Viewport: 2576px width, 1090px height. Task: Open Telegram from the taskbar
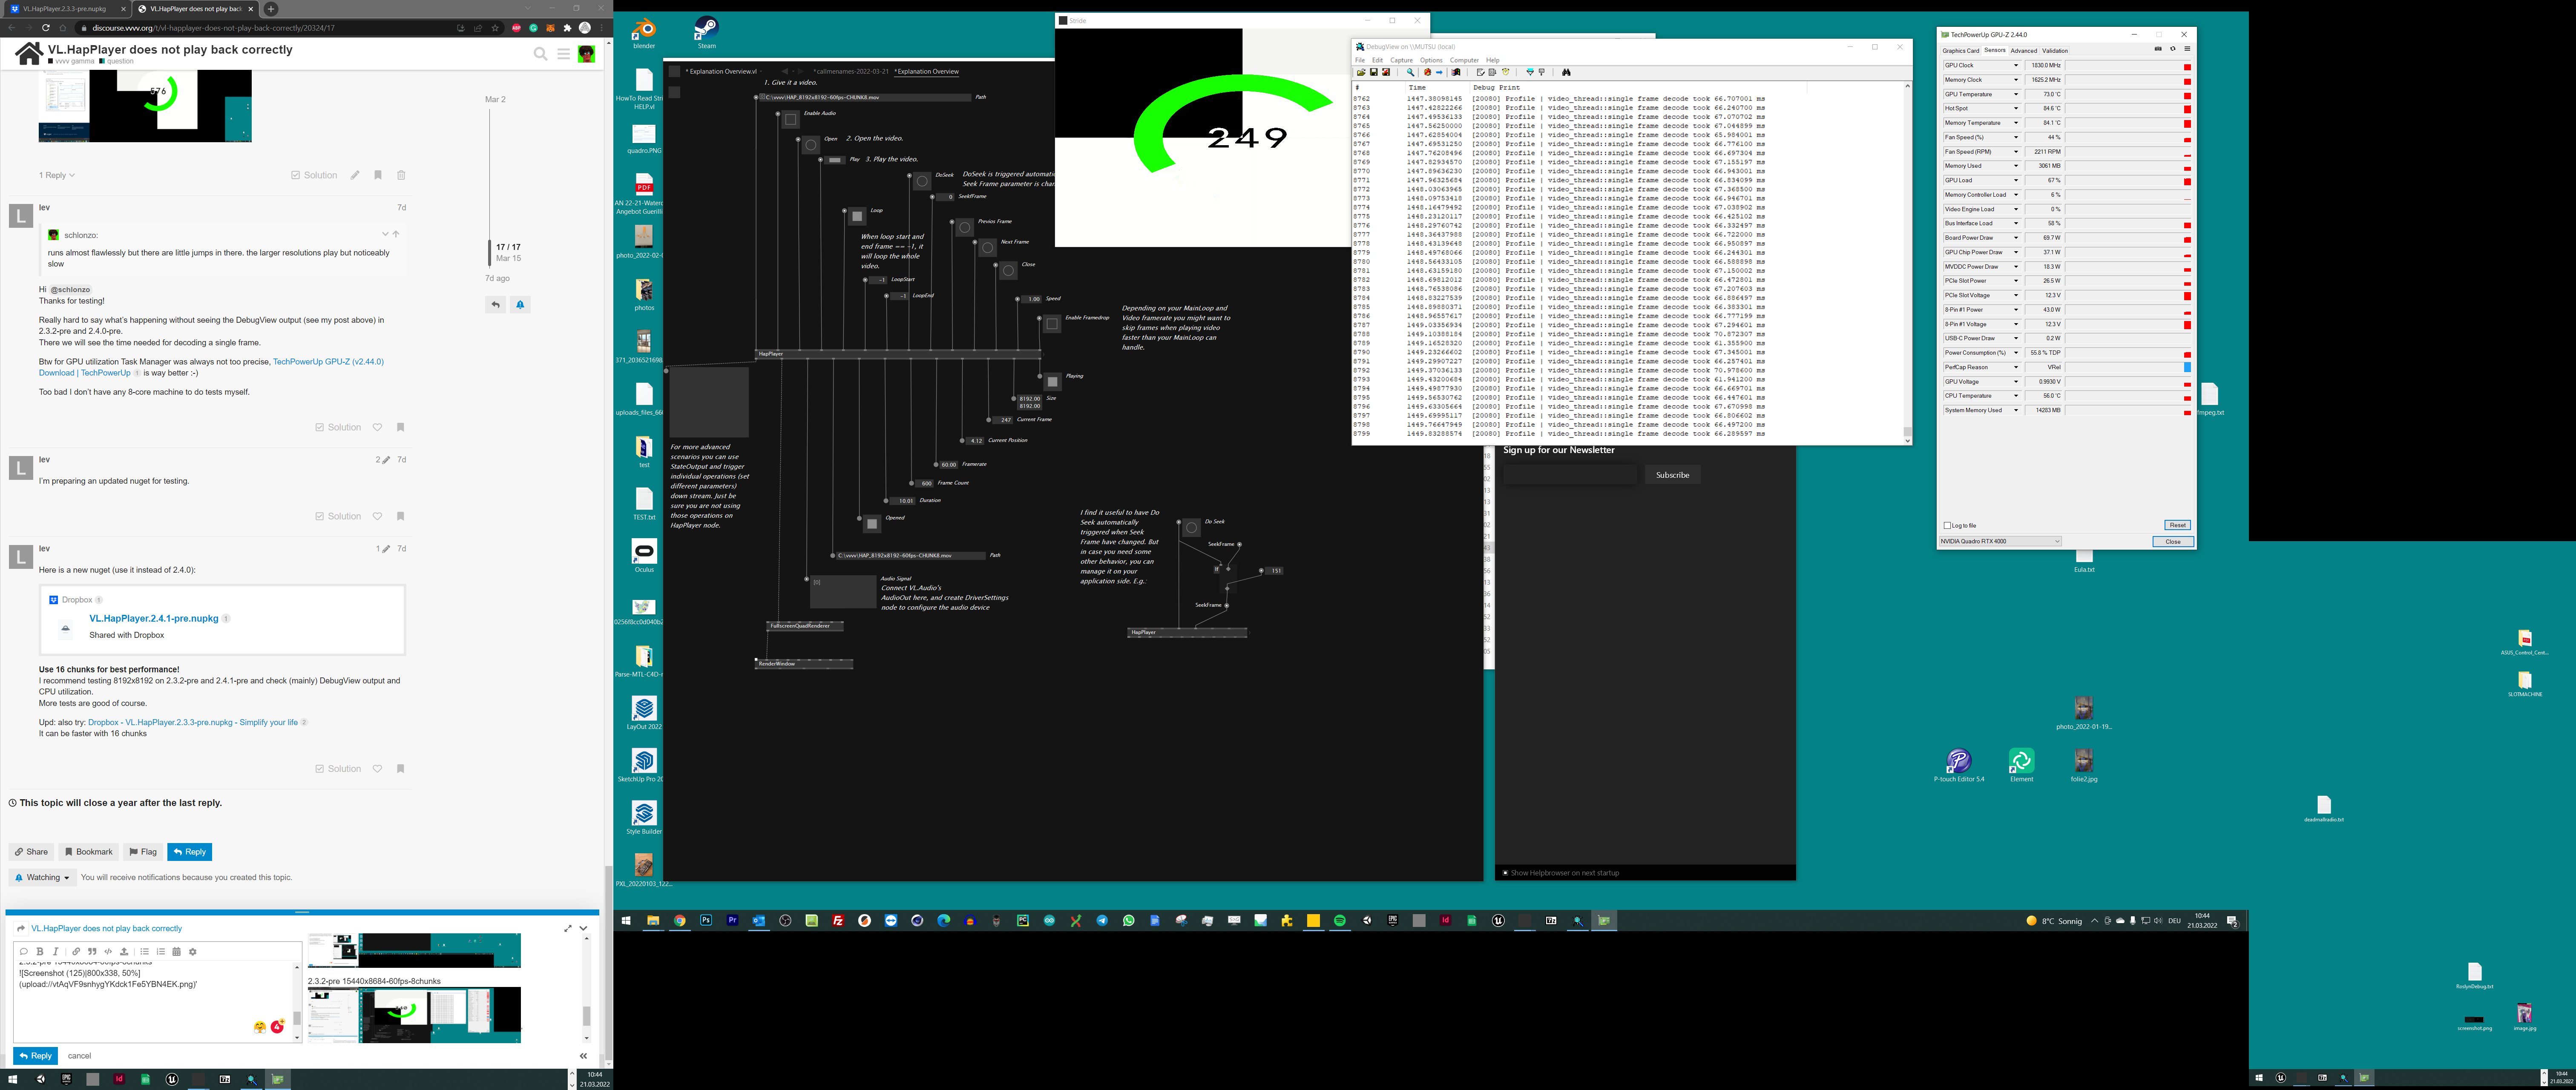click(1102, 920)
